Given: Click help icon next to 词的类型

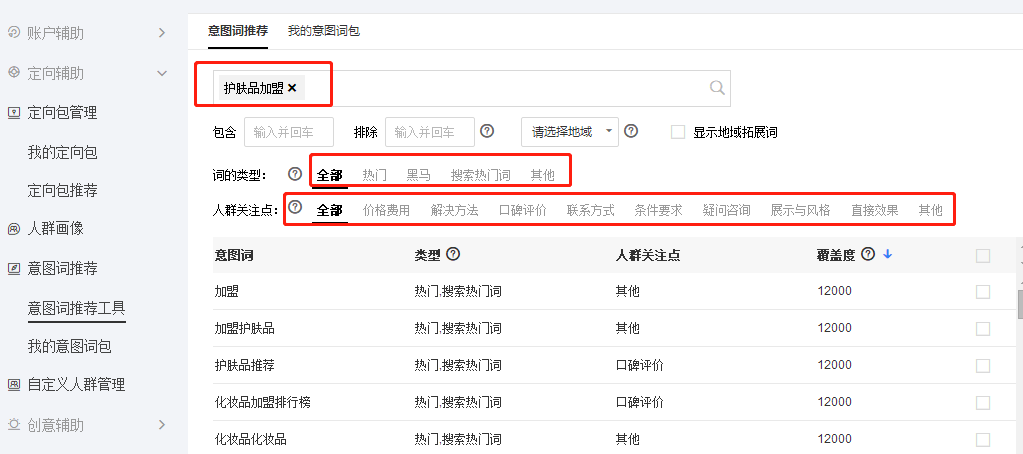Looking at the screenshot, I should click(x=295, y=174).
